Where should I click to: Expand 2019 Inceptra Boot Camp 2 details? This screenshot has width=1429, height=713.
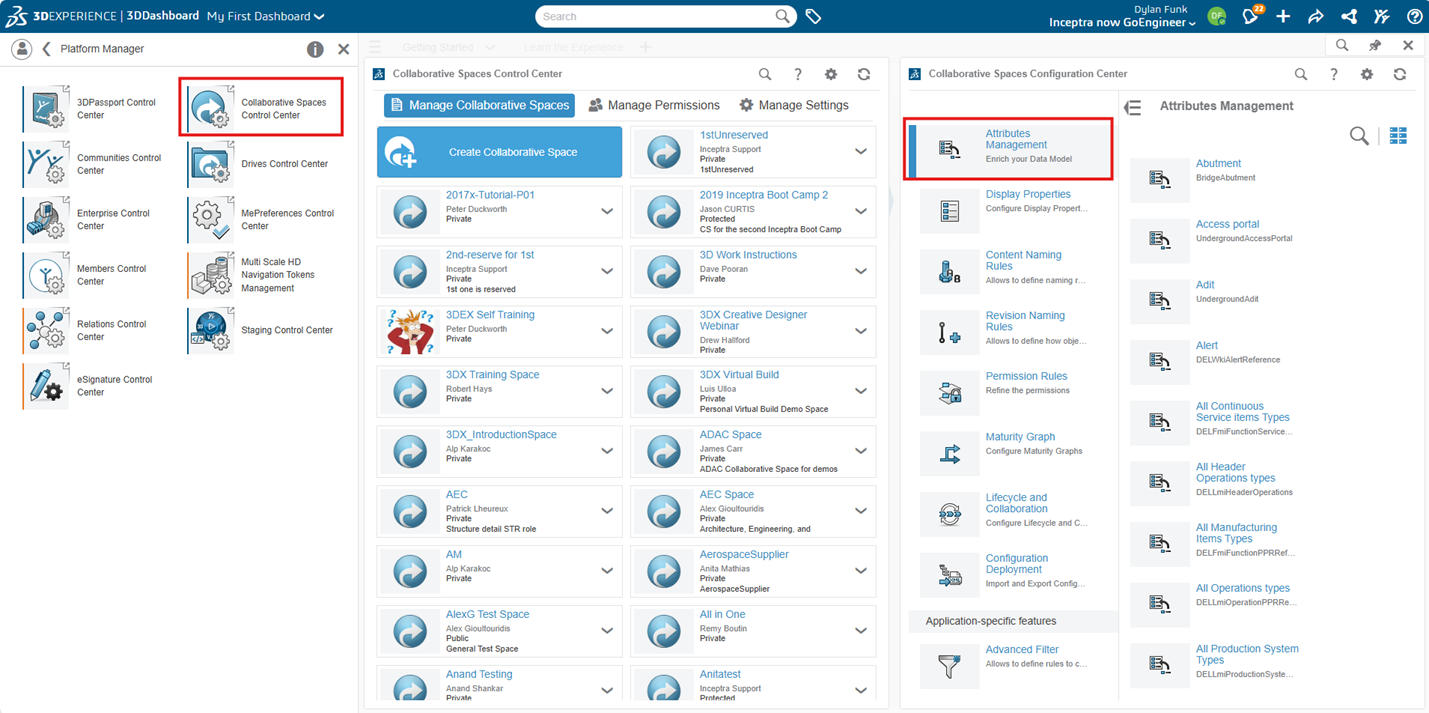click(x=861, y=211)
